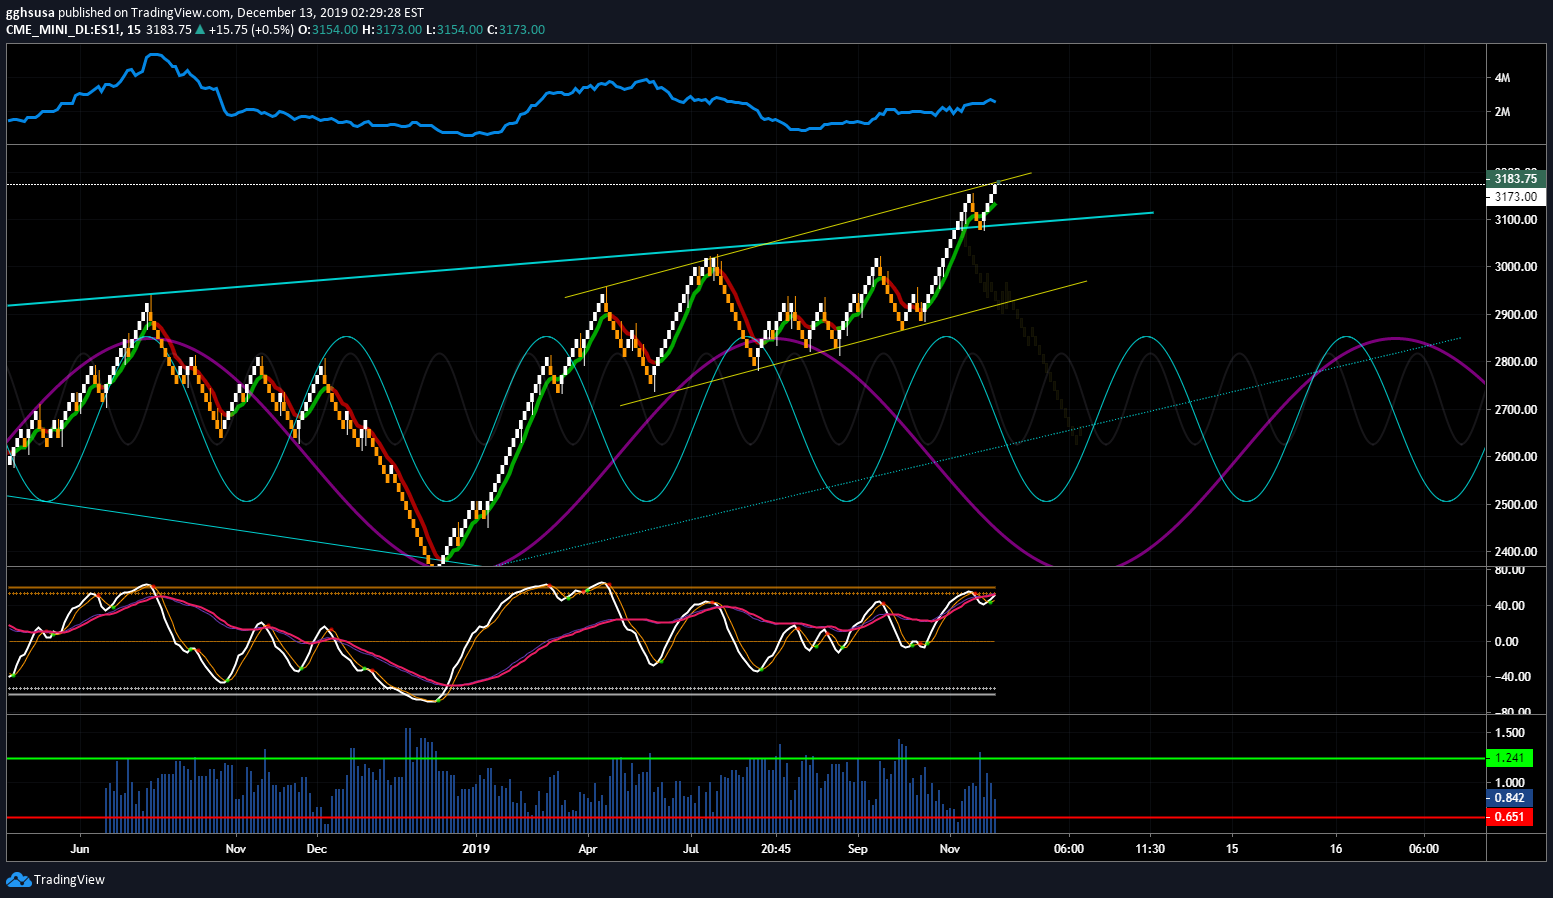Click the Apr label on time axis
1553x898 pixels.
(x=588, y=849)
